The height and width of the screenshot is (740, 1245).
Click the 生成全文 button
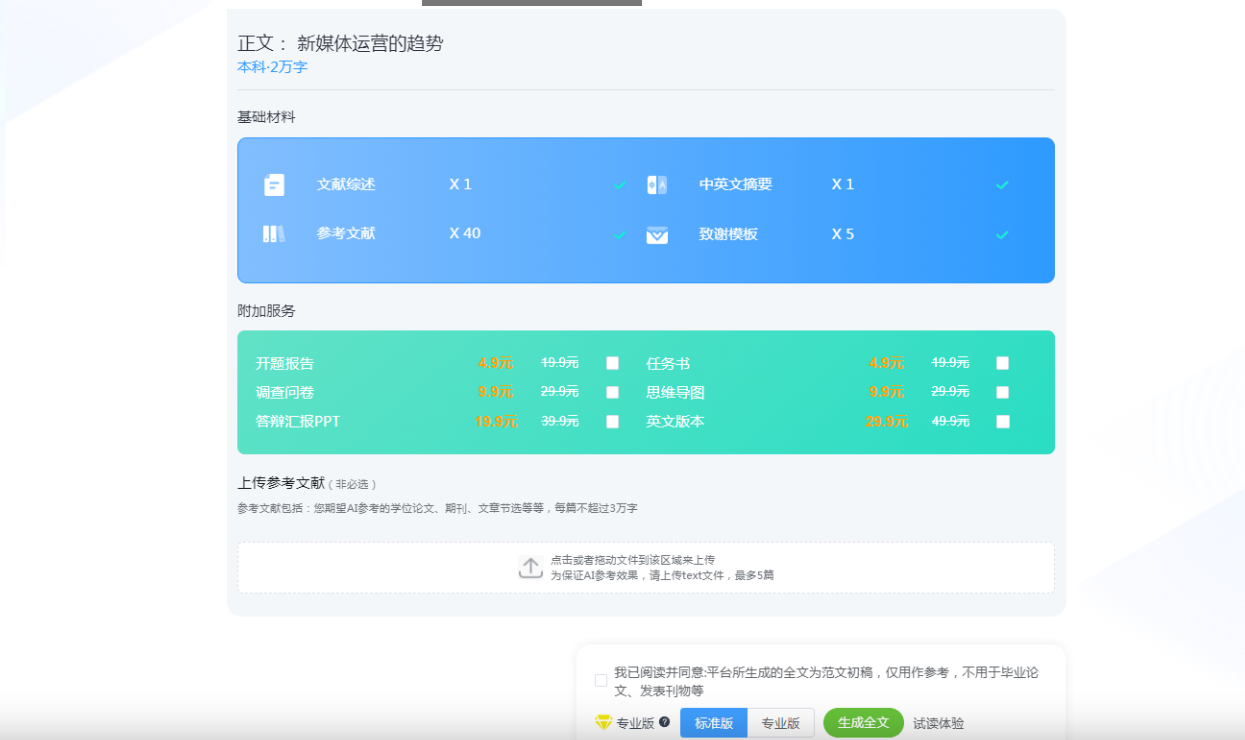862,722
